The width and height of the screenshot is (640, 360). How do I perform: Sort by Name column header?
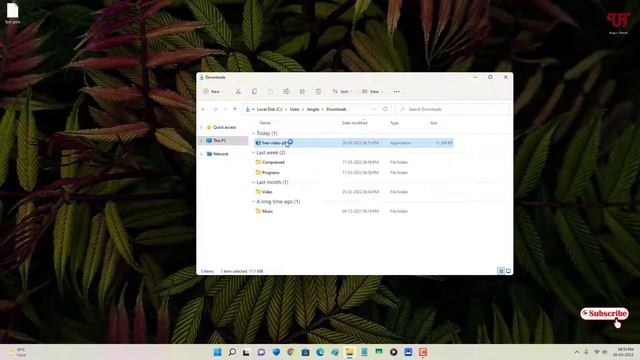[x=265, y=123]
